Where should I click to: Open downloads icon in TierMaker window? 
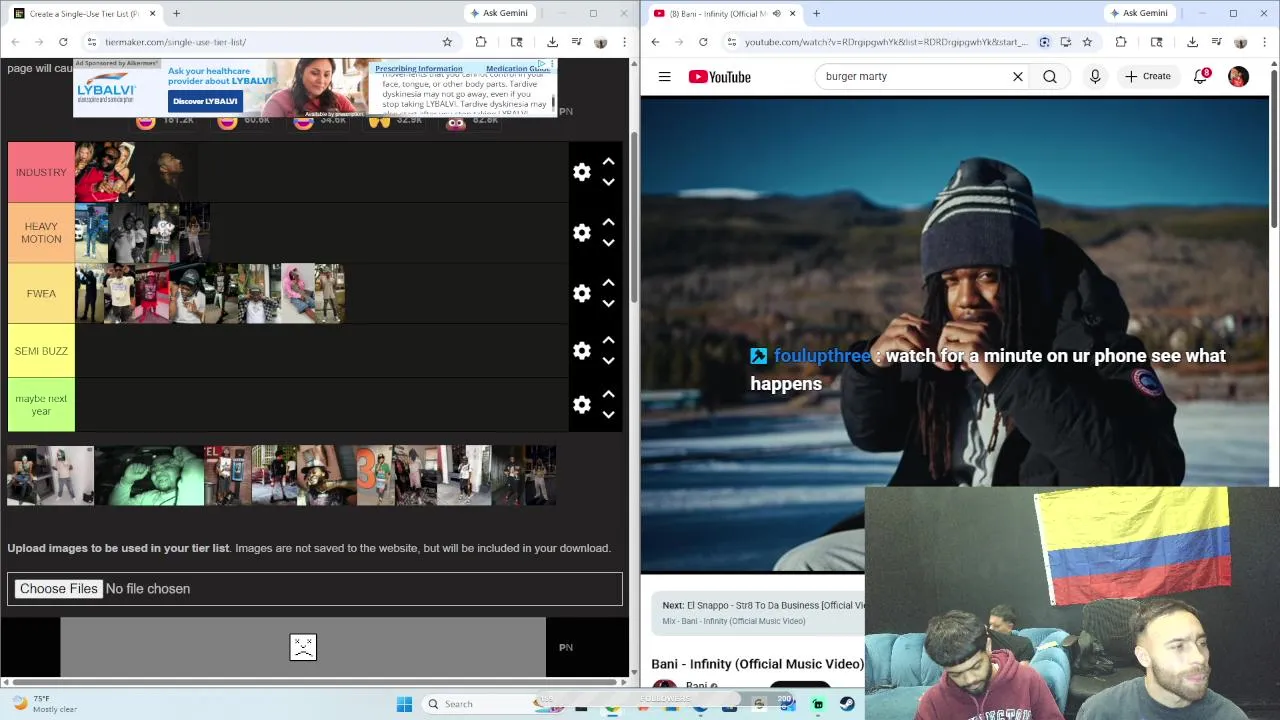point(552,42)
